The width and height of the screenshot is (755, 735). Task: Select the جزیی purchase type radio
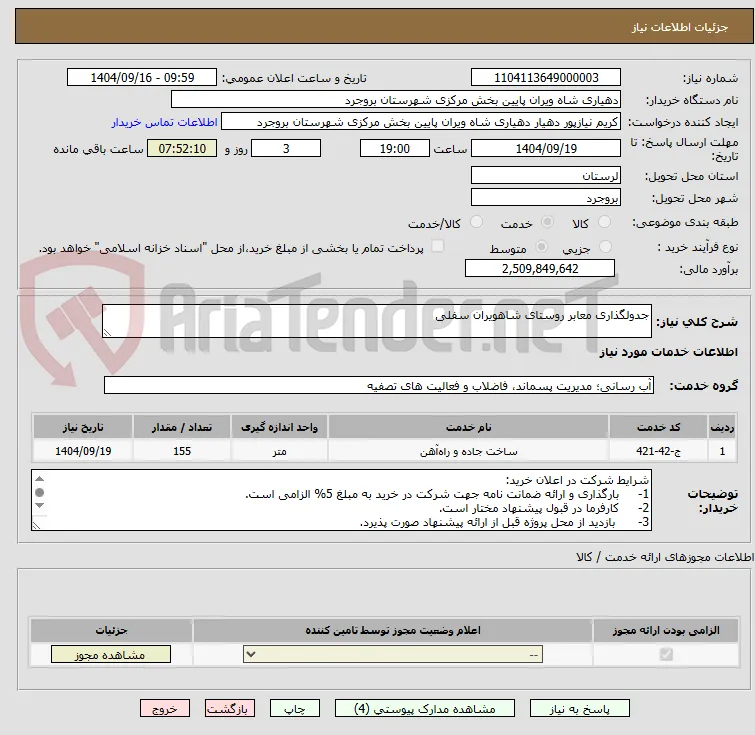pos(605,247)
